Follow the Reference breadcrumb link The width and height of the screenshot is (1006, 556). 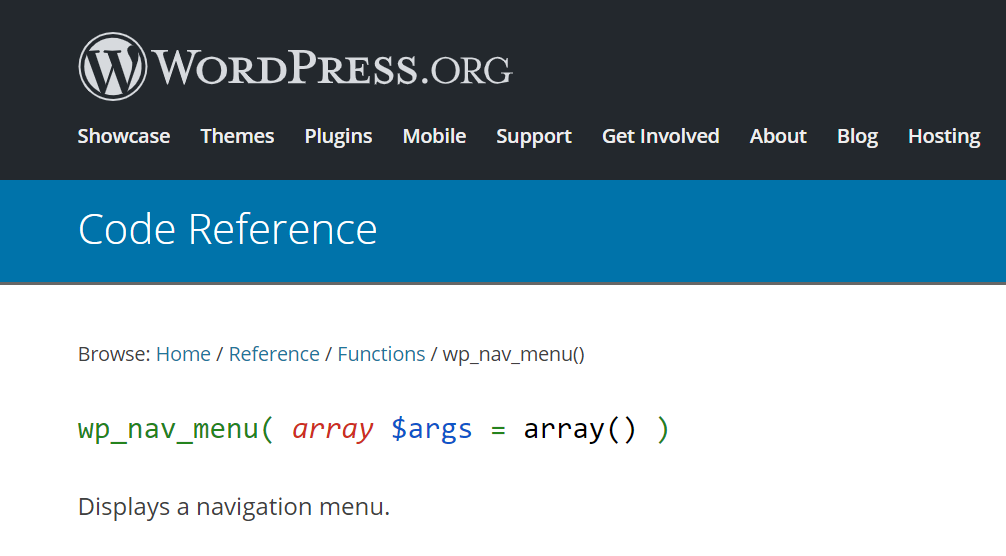point(274,354)
